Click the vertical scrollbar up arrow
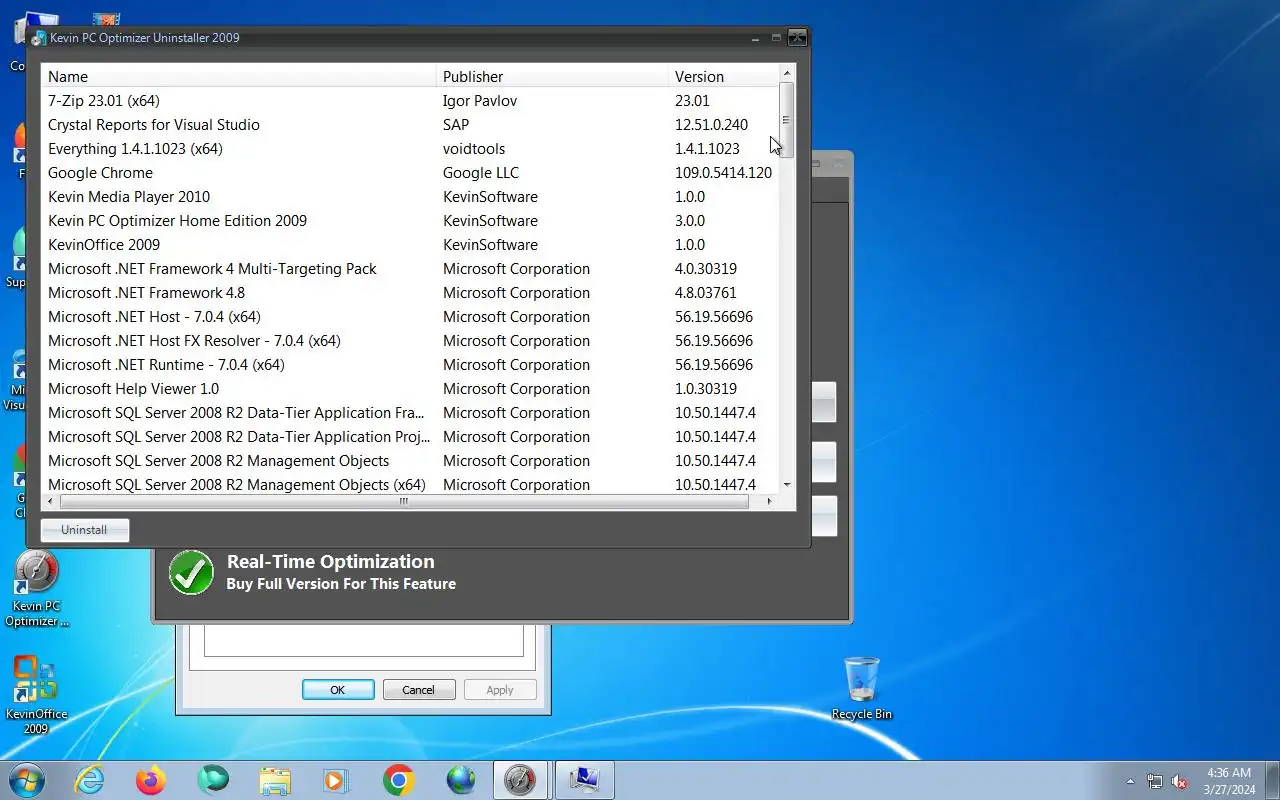Screen dimensions: 1280x800 787,73
